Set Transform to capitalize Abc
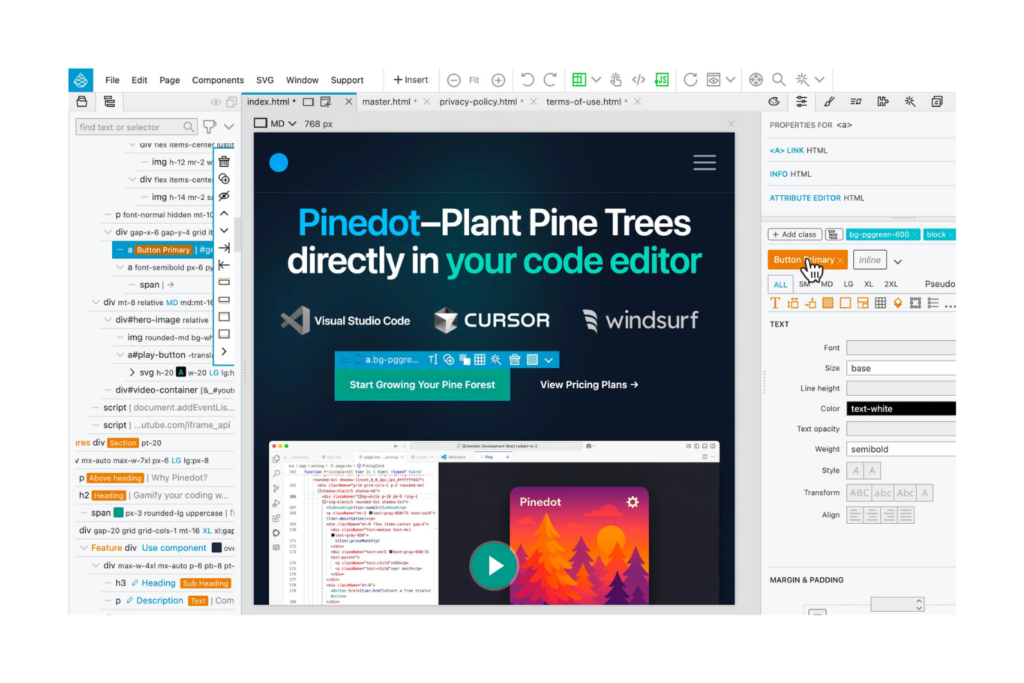The width and height of the screenshot is (1024, 683). point(905,493)
